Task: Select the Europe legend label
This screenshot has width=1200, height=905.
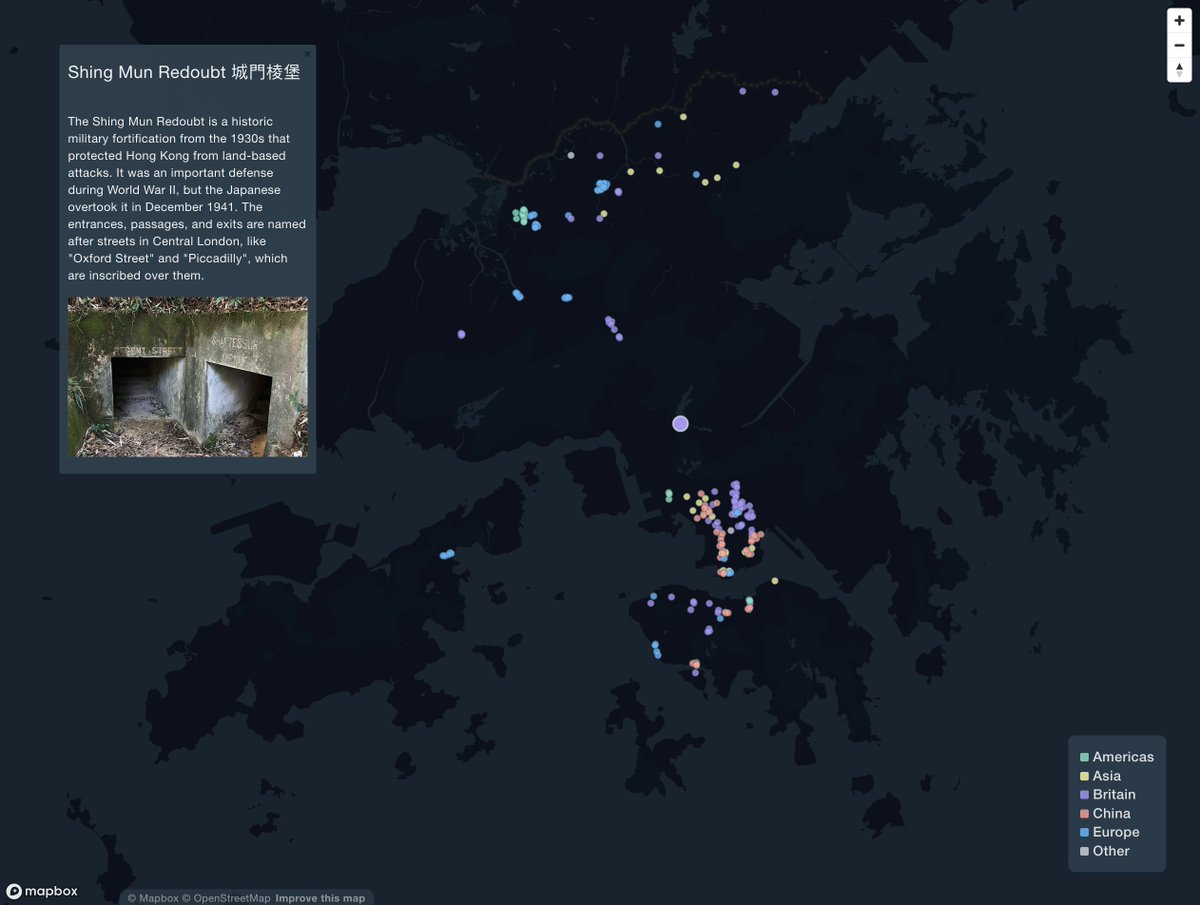Action: coord(1116,833)
